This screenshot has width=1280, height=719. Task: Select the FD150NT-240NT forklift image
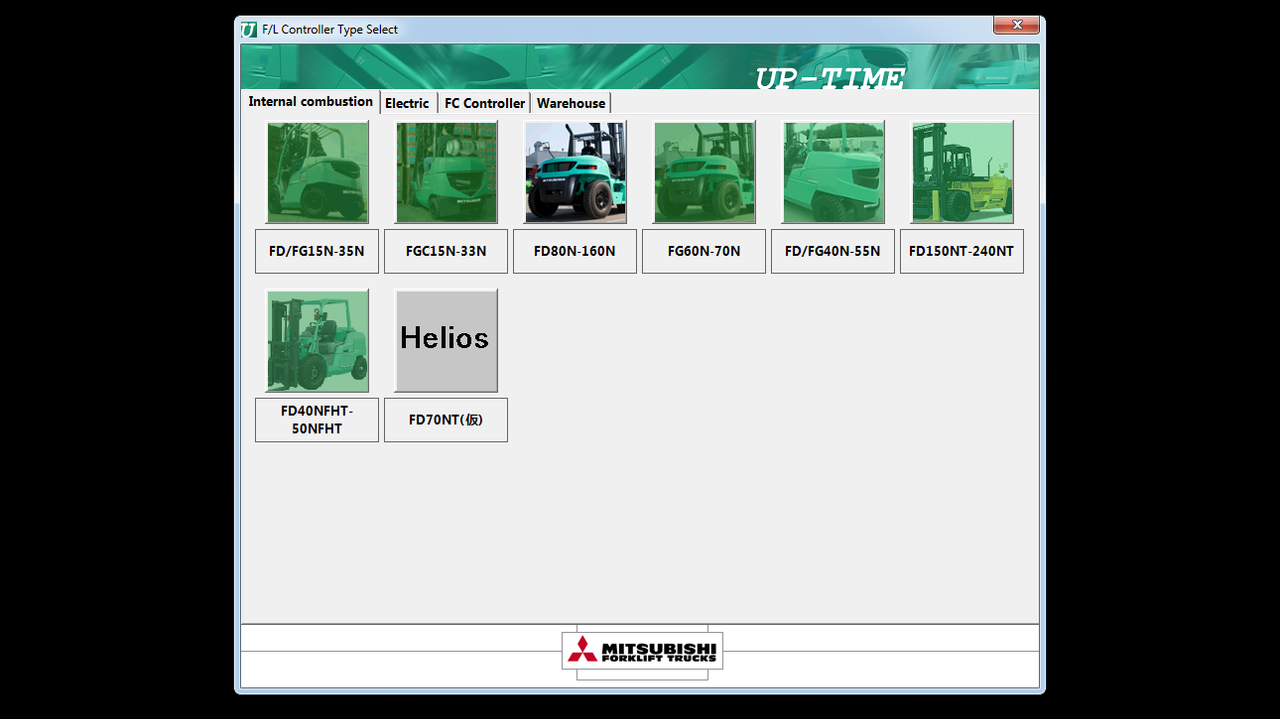[962, 172]
